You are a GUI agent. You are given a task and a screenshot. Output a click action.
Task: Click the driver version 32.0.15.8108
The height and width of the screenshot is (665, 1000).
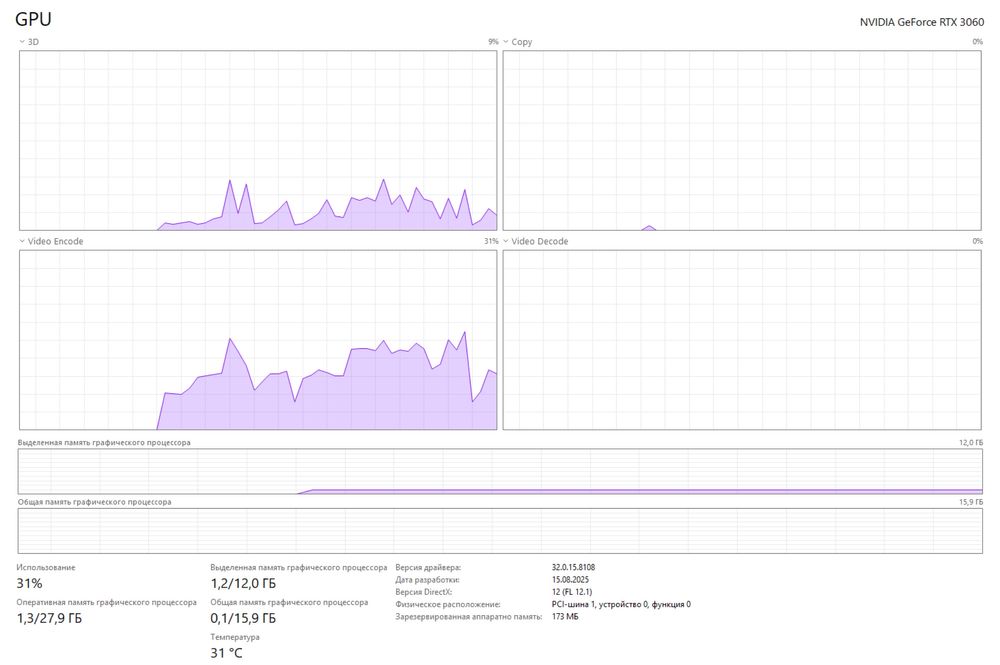tap(573, 567)
